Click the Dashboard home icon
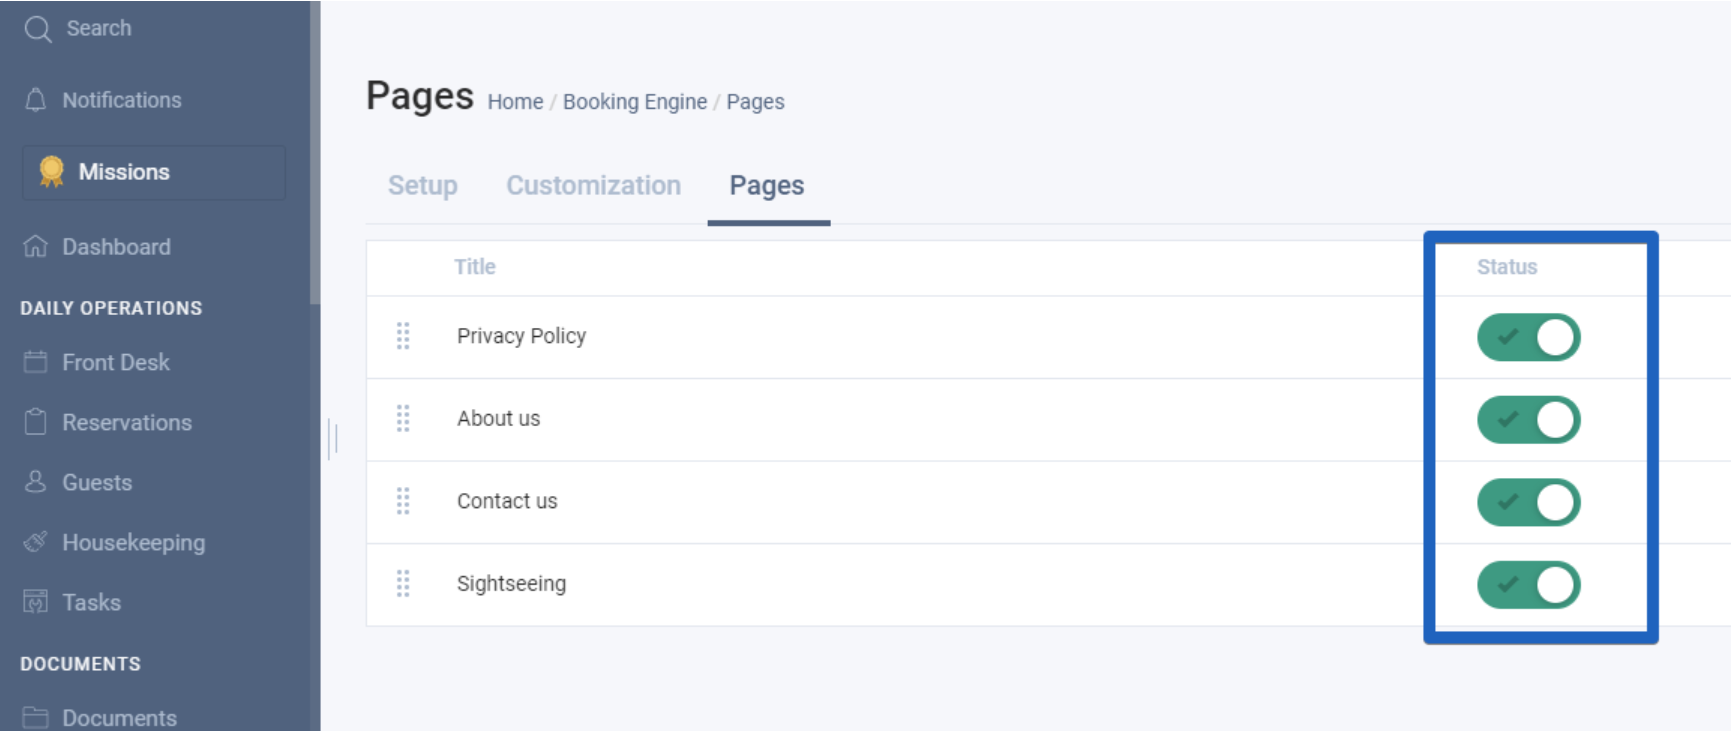 coord(35,246)
